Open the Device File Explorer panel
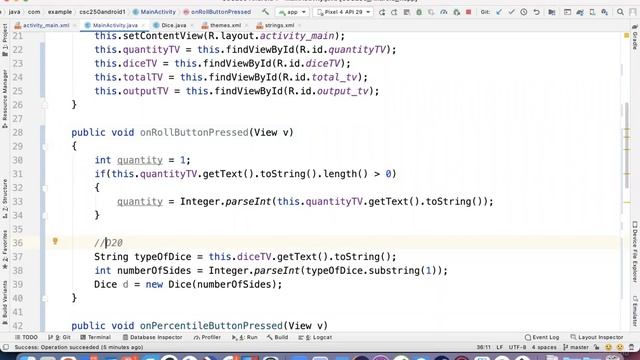This screenshot has height=360, width=640. click(x=635, y=252)
